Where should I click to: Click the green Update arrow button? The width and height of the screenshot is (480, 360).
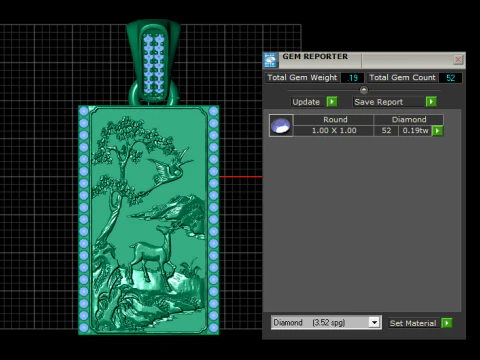332,102
